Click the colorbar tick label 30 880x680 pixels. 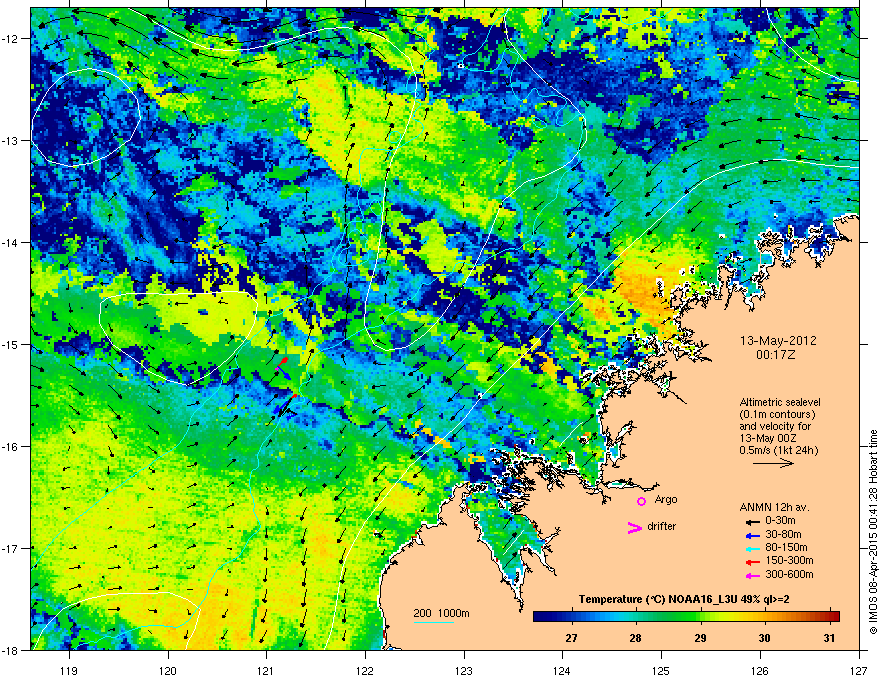click(764, 638)
